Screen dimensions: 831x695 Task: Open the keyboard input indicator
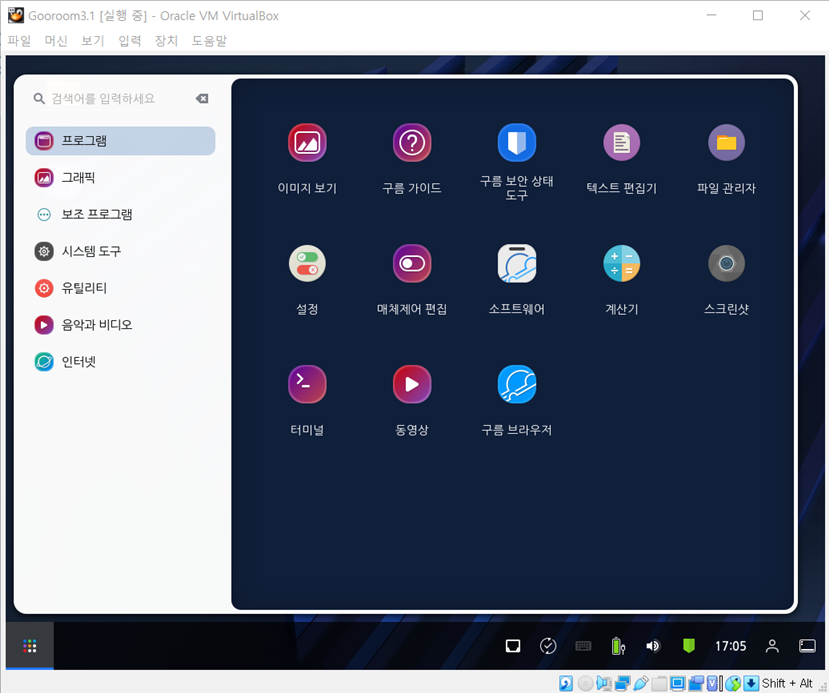click(584, 647)
